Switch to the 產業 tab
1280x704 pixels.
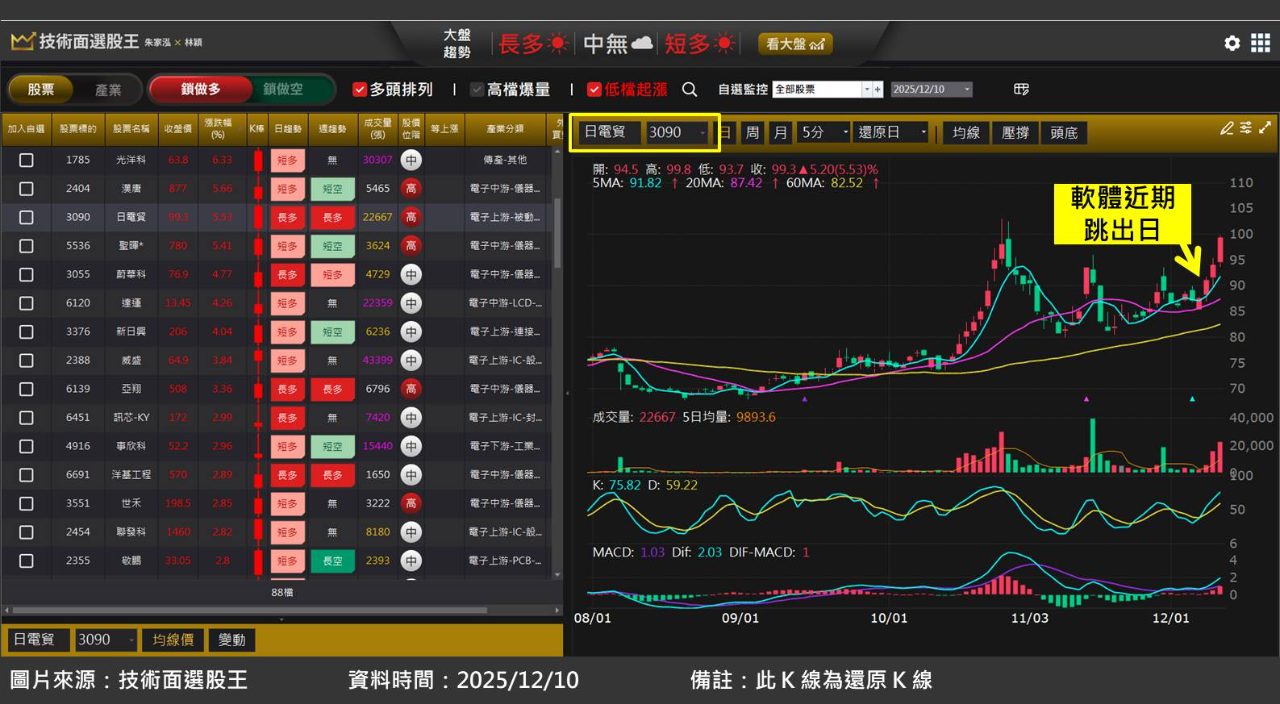click(x=108, y=89)
